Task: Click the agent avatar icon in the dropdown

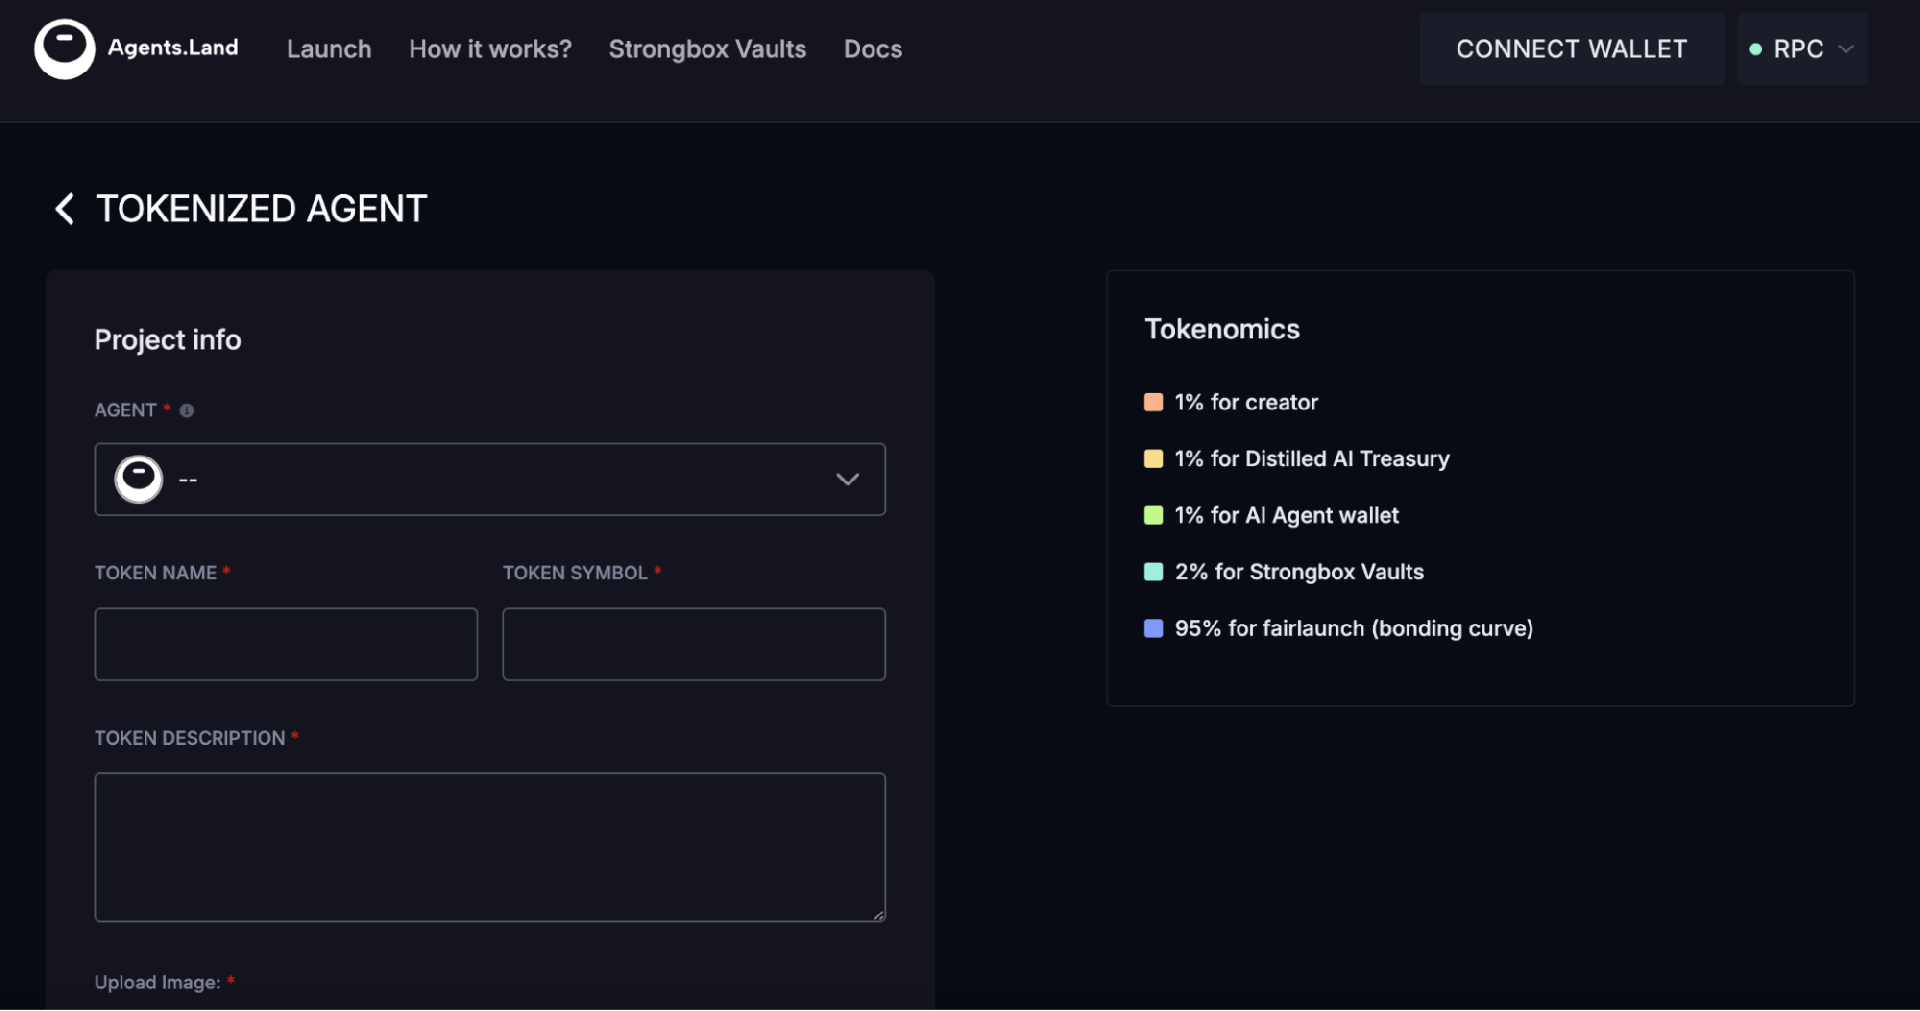Action: point(139,479)
